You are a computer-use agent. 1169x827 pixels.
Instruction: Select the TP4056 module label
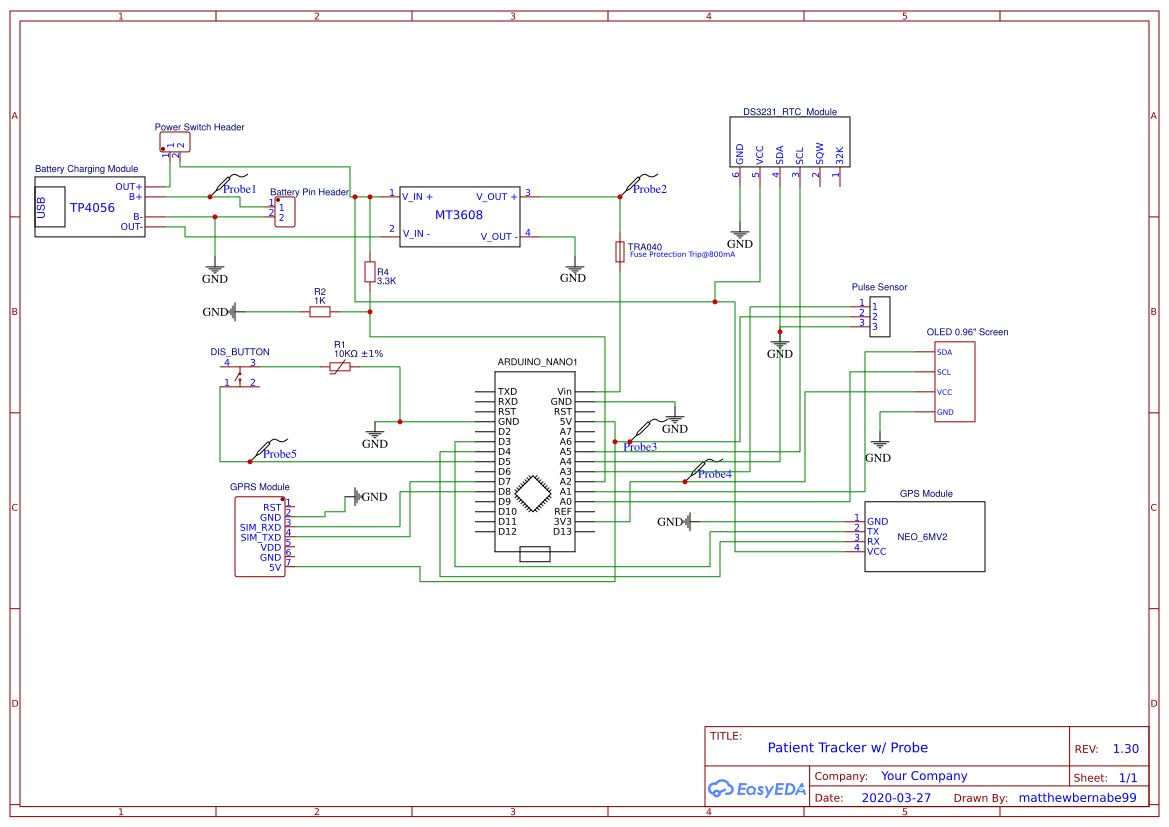click(92, 207)
